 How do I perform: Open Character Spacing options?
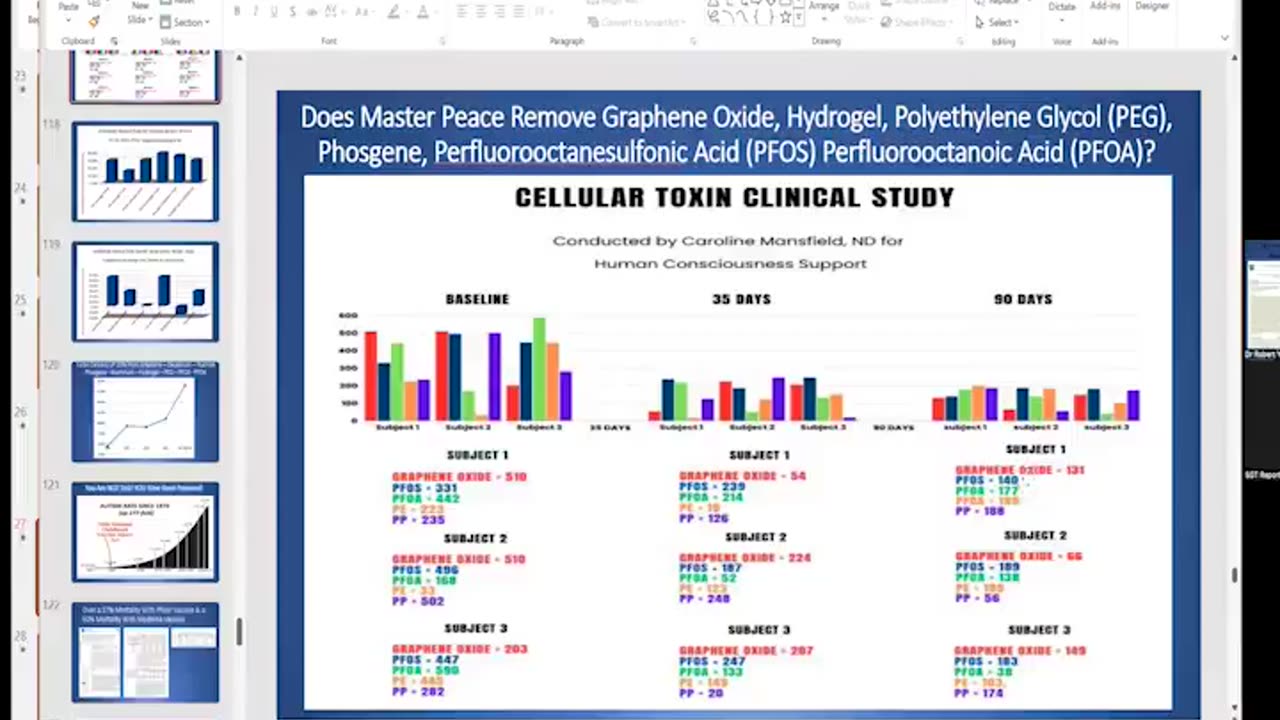point(334,12)
